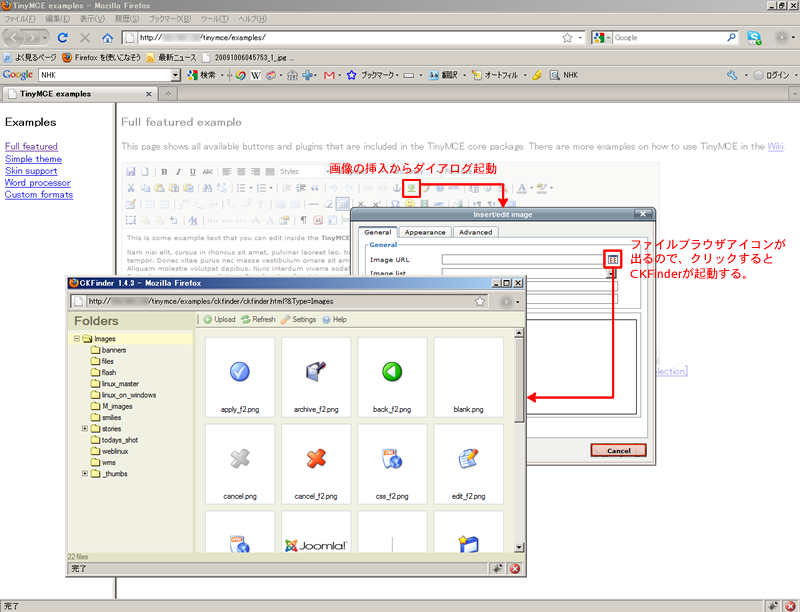The image size is (800, 612).
Task: Open Help in the CKFinder toolbar
Action: [334, 319]
